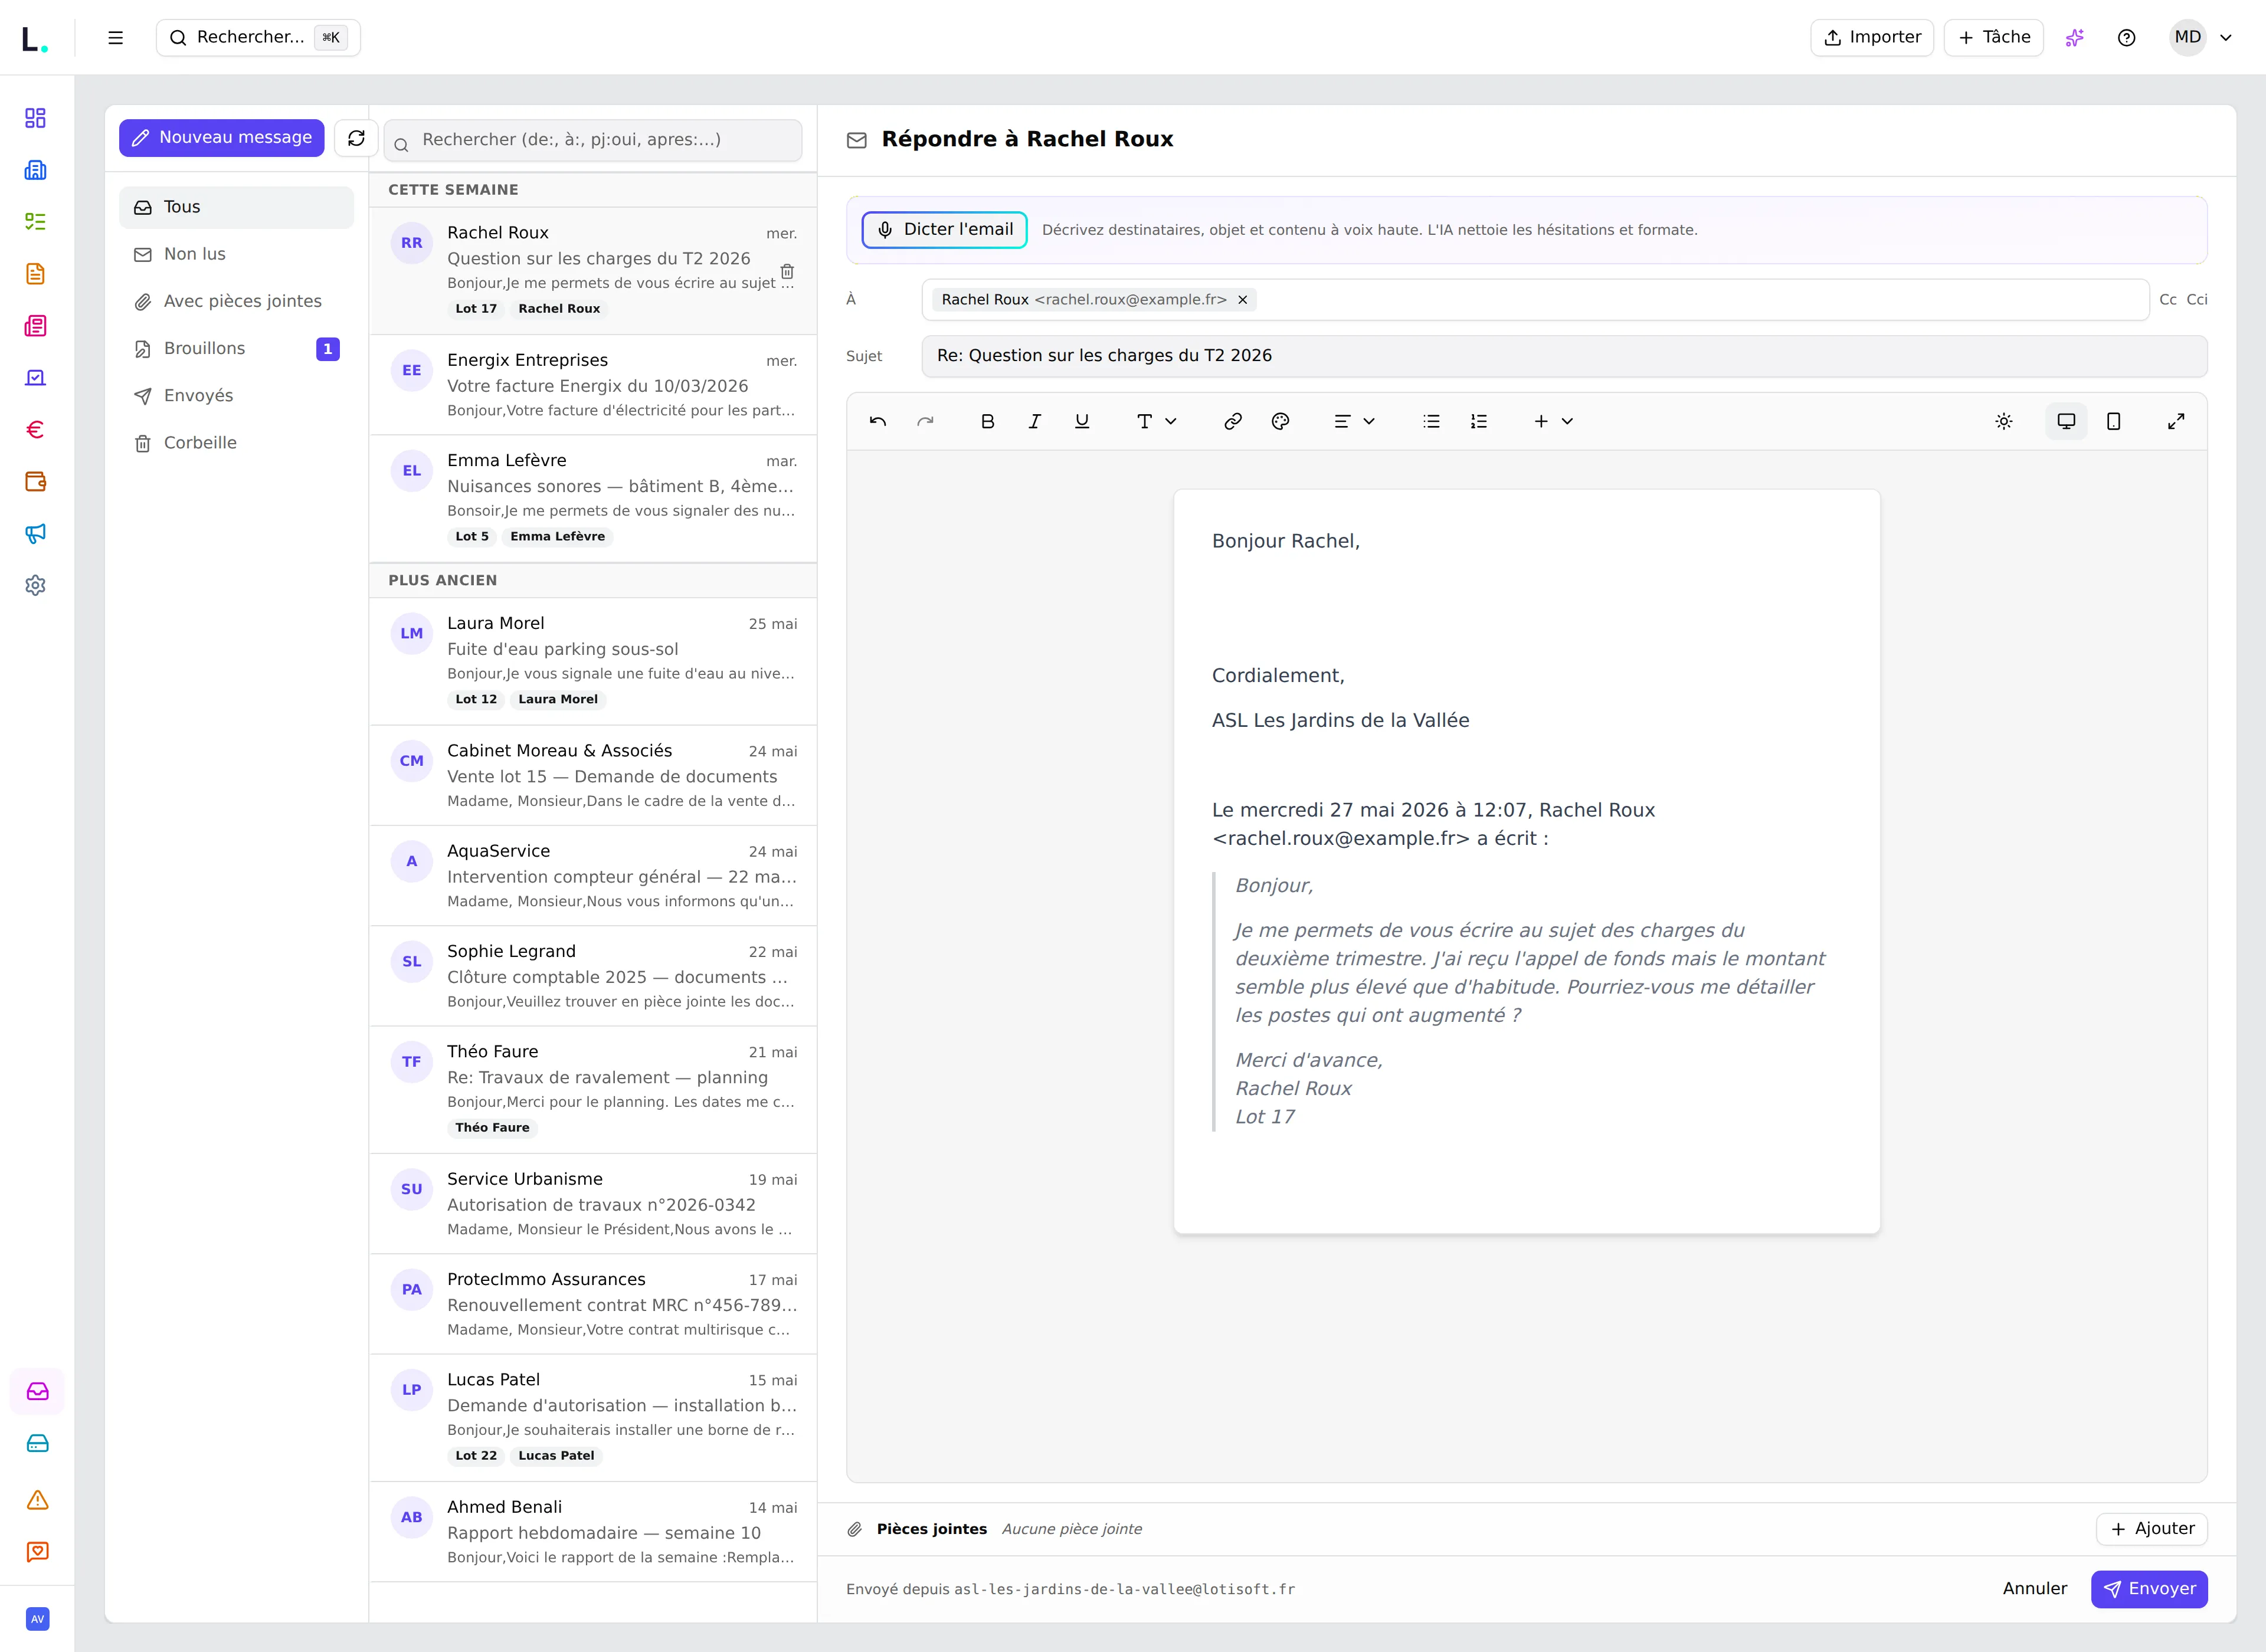Click the redo arrow in editor toolbar
Image resolution: width=2266 pixels, height=1652 pixels.
tap(925, 421)
